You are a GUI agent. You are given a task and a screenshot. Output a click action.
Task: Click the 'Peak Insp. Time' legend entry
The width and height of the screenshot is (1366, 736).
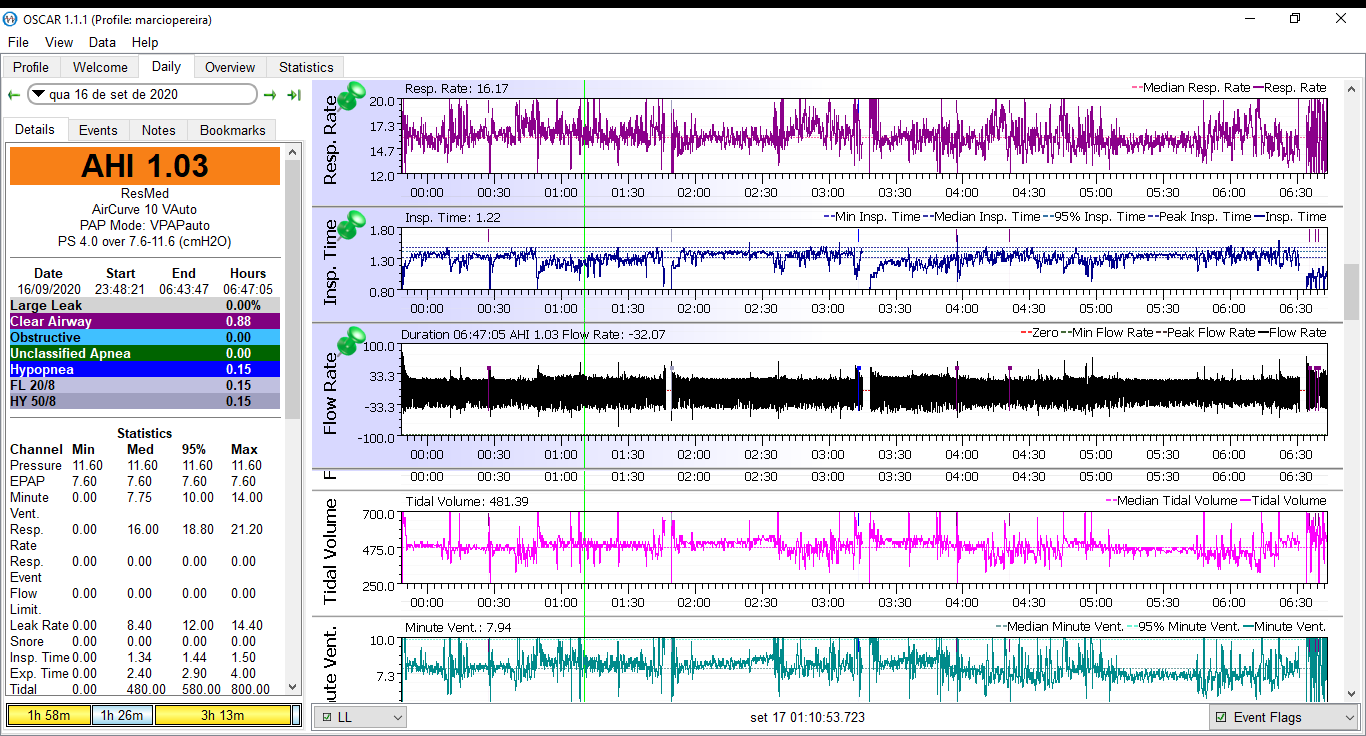[1200, 216]
